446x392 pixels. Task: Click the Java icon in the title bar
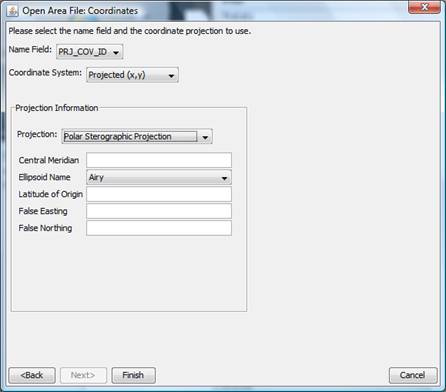[x=12, y=10]
